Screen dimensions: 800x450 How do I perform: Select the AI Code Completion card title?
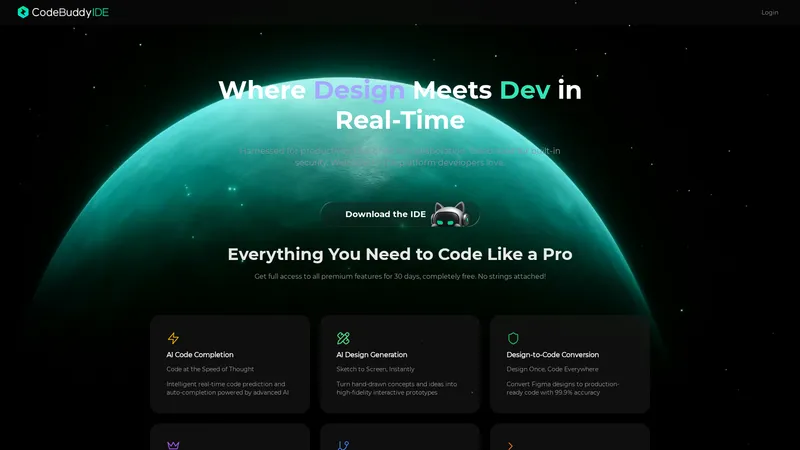click(x=199, y=355)
